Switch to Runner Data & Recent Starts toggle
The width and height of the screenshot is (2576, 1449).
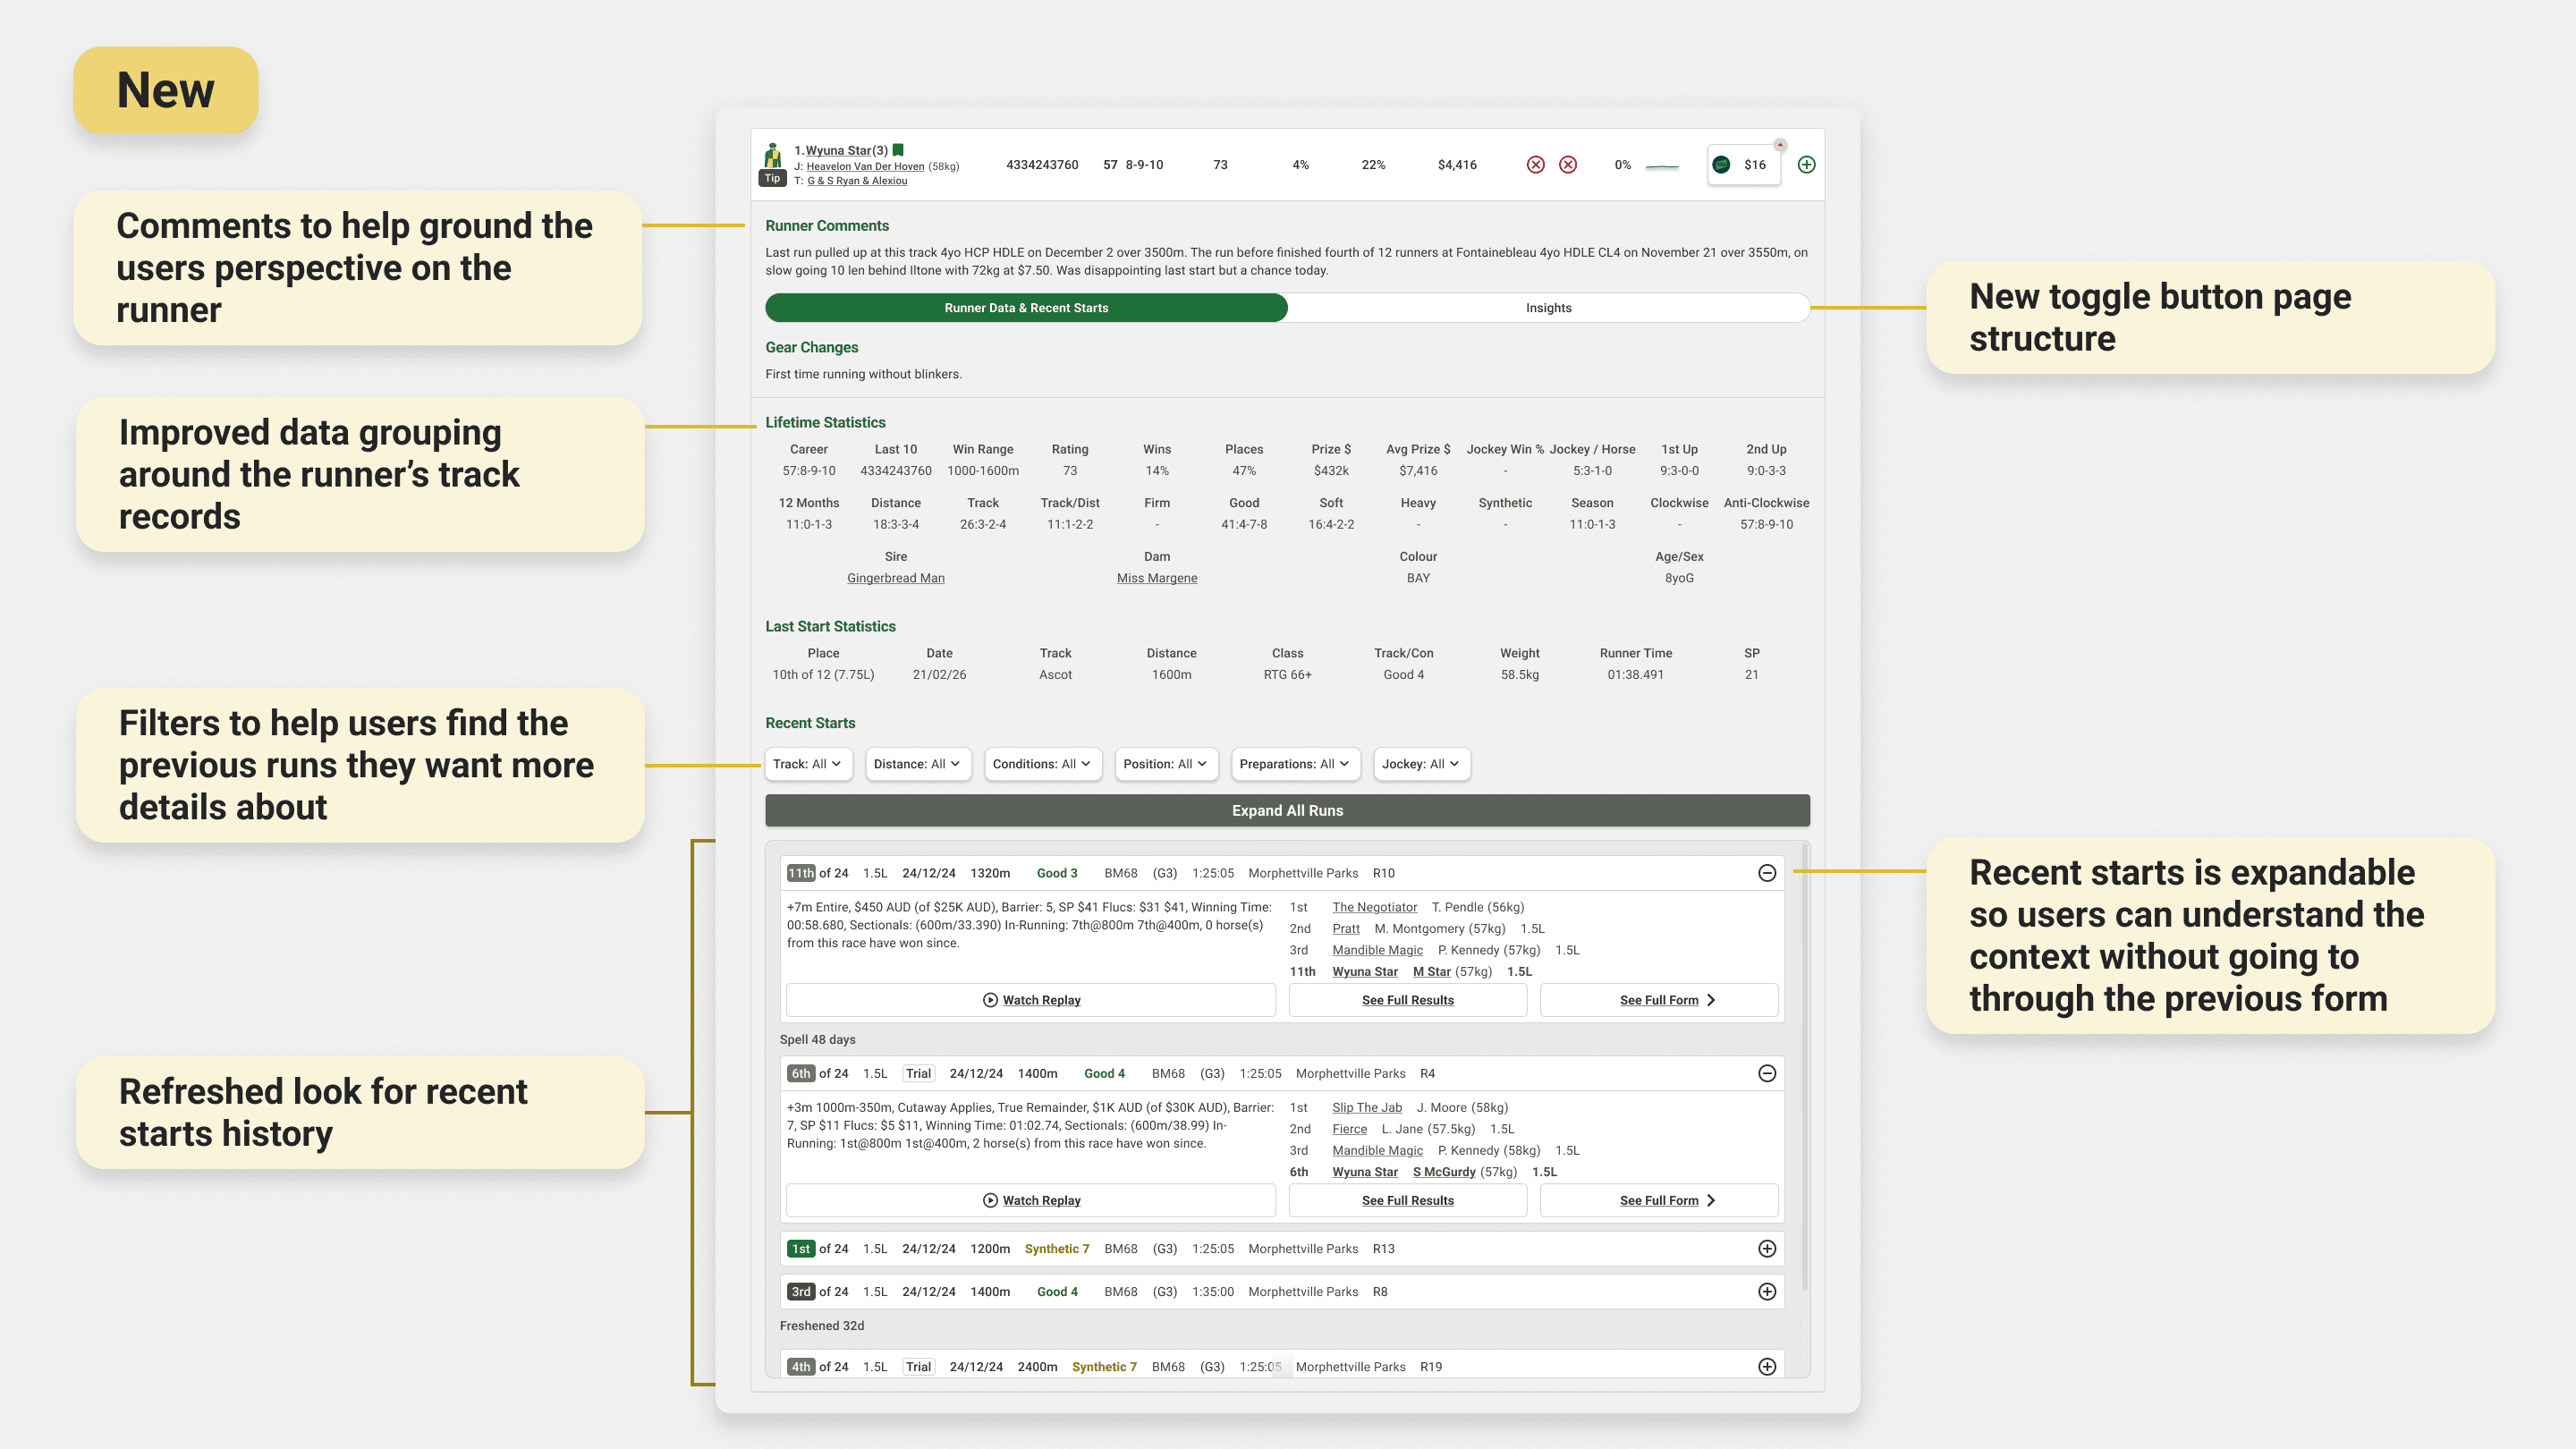(1026, 308)
